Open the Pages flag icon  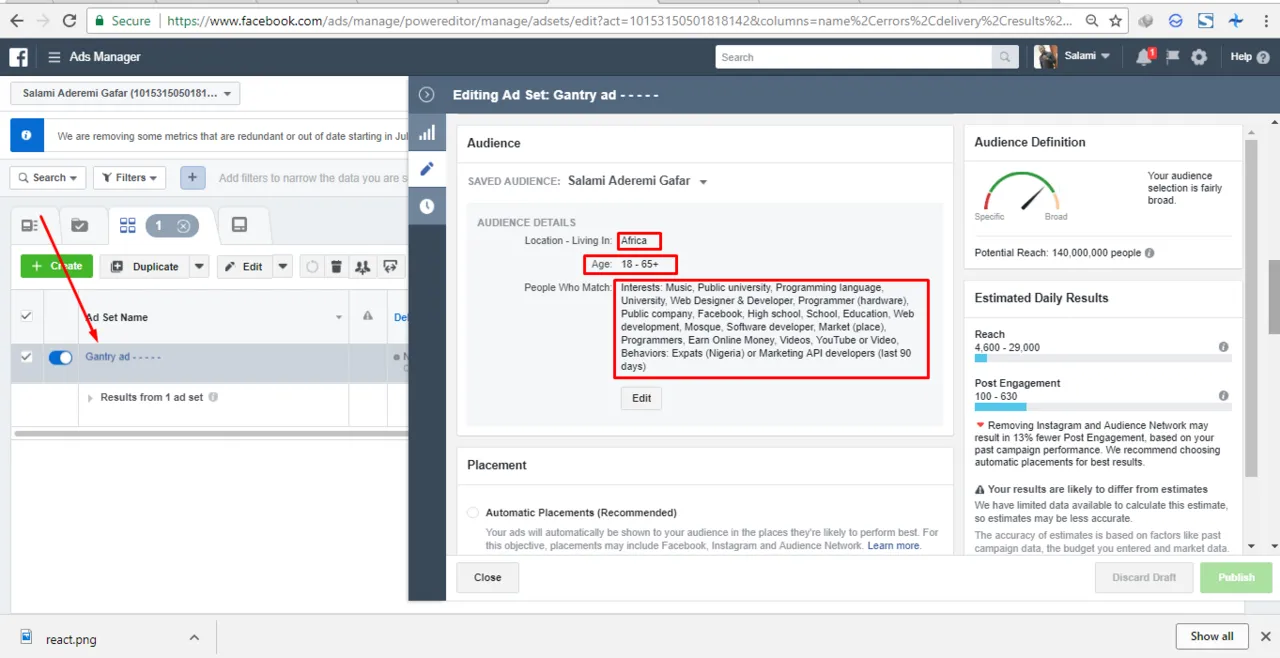1172,57
